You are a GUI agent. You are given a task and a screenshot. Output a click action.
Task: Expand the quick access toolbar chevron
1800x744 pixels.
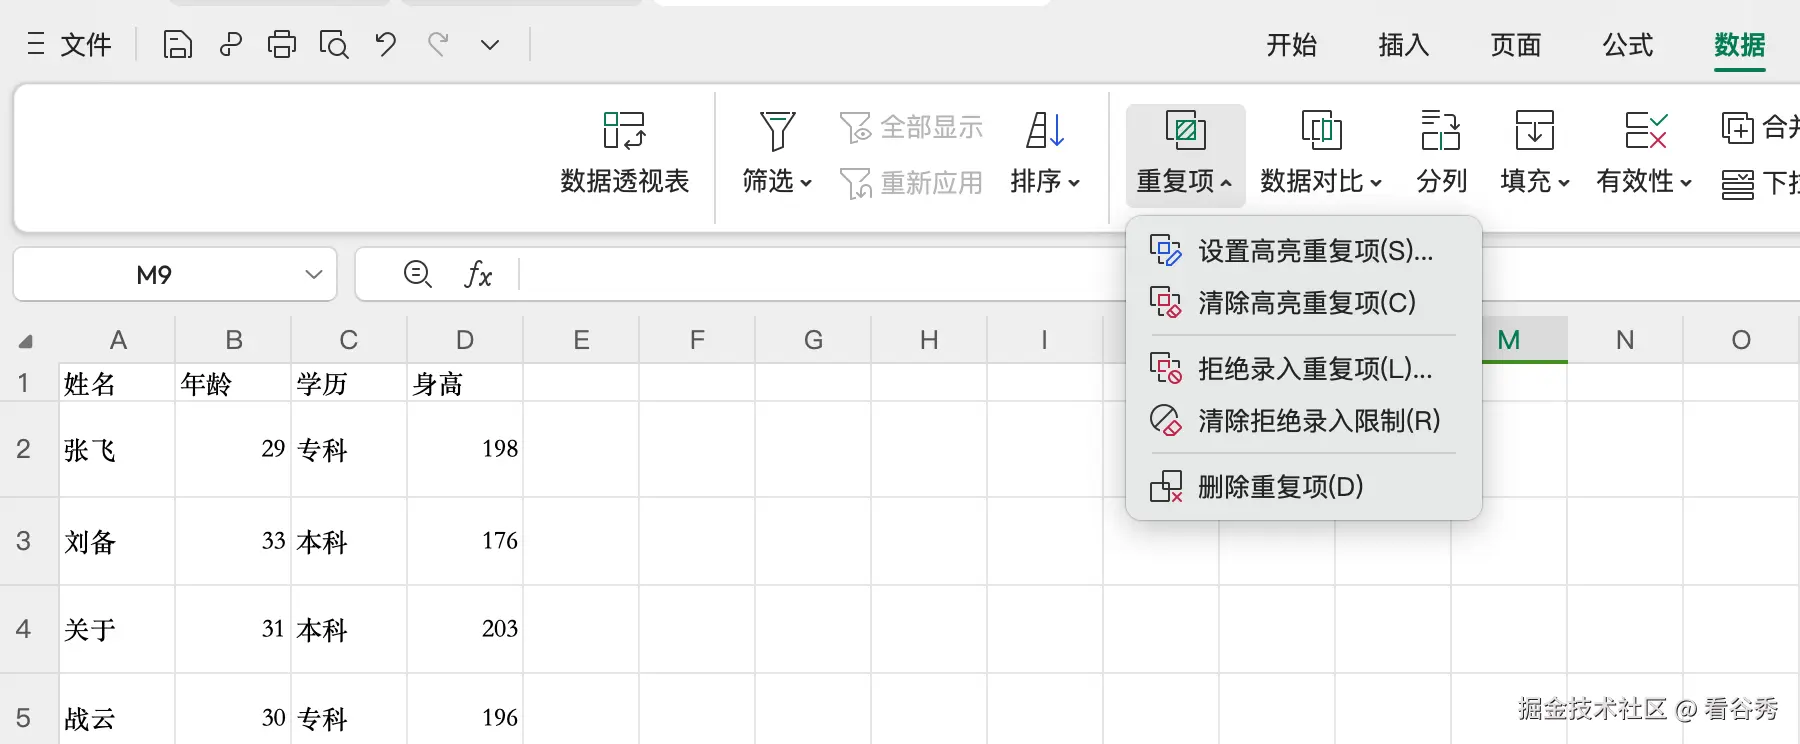pos(490,45)
